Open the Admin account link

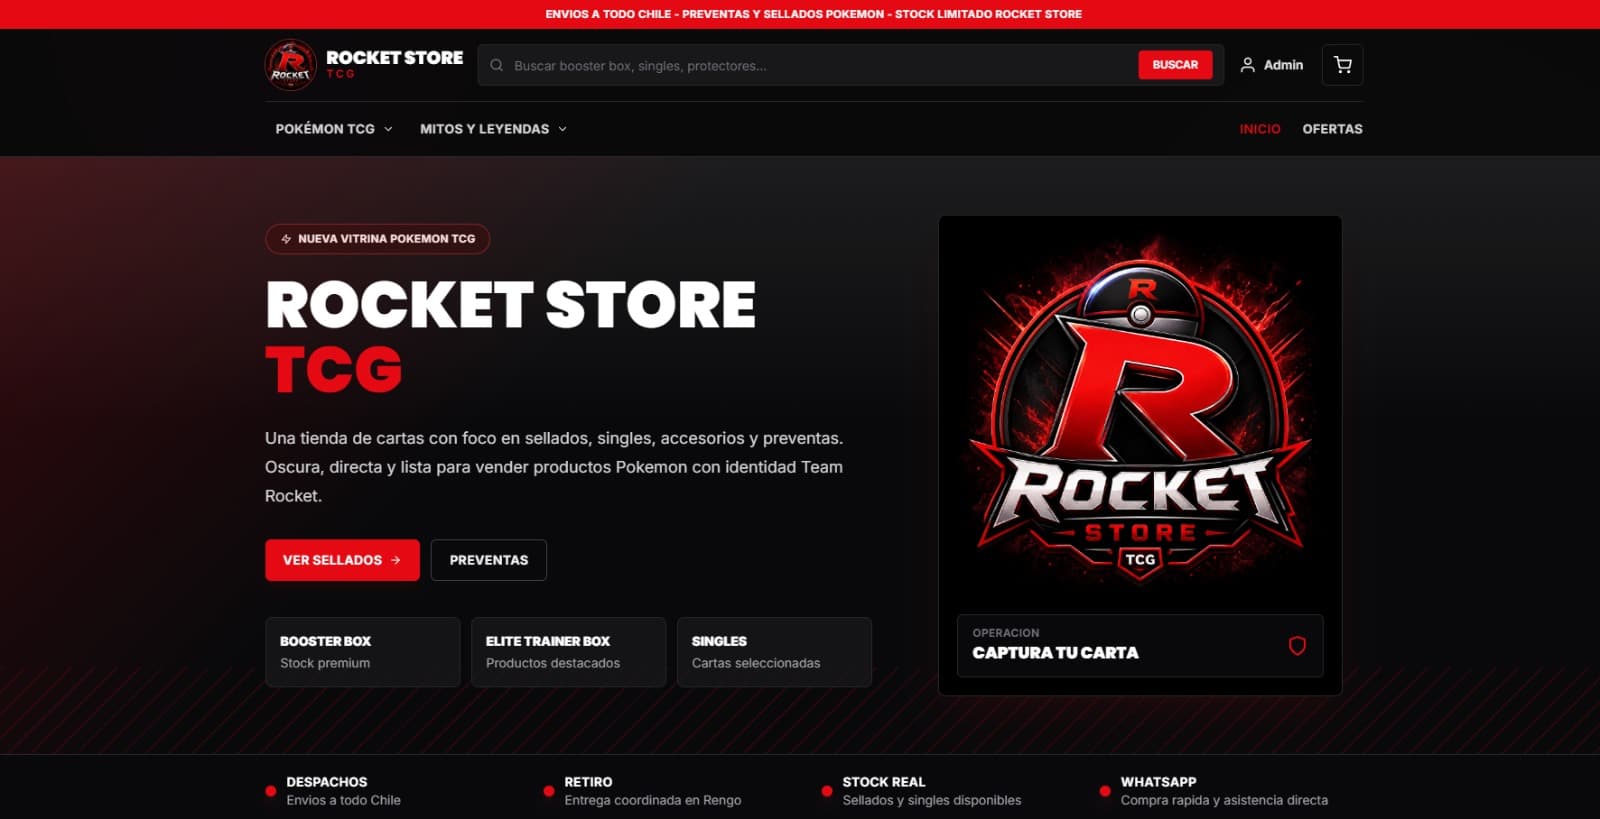(x=1272, y=65)
